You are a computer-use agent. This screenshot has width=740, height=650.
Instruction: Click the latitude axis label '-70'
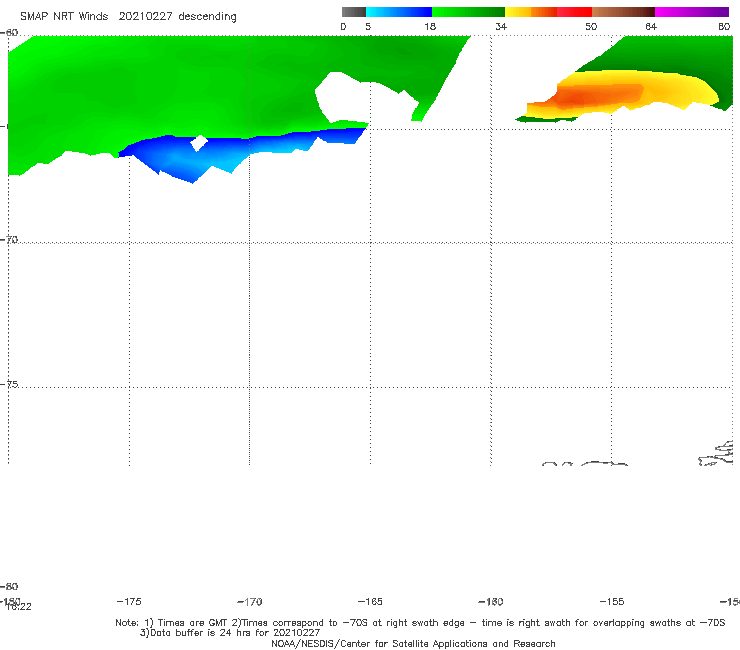point(9,240)
